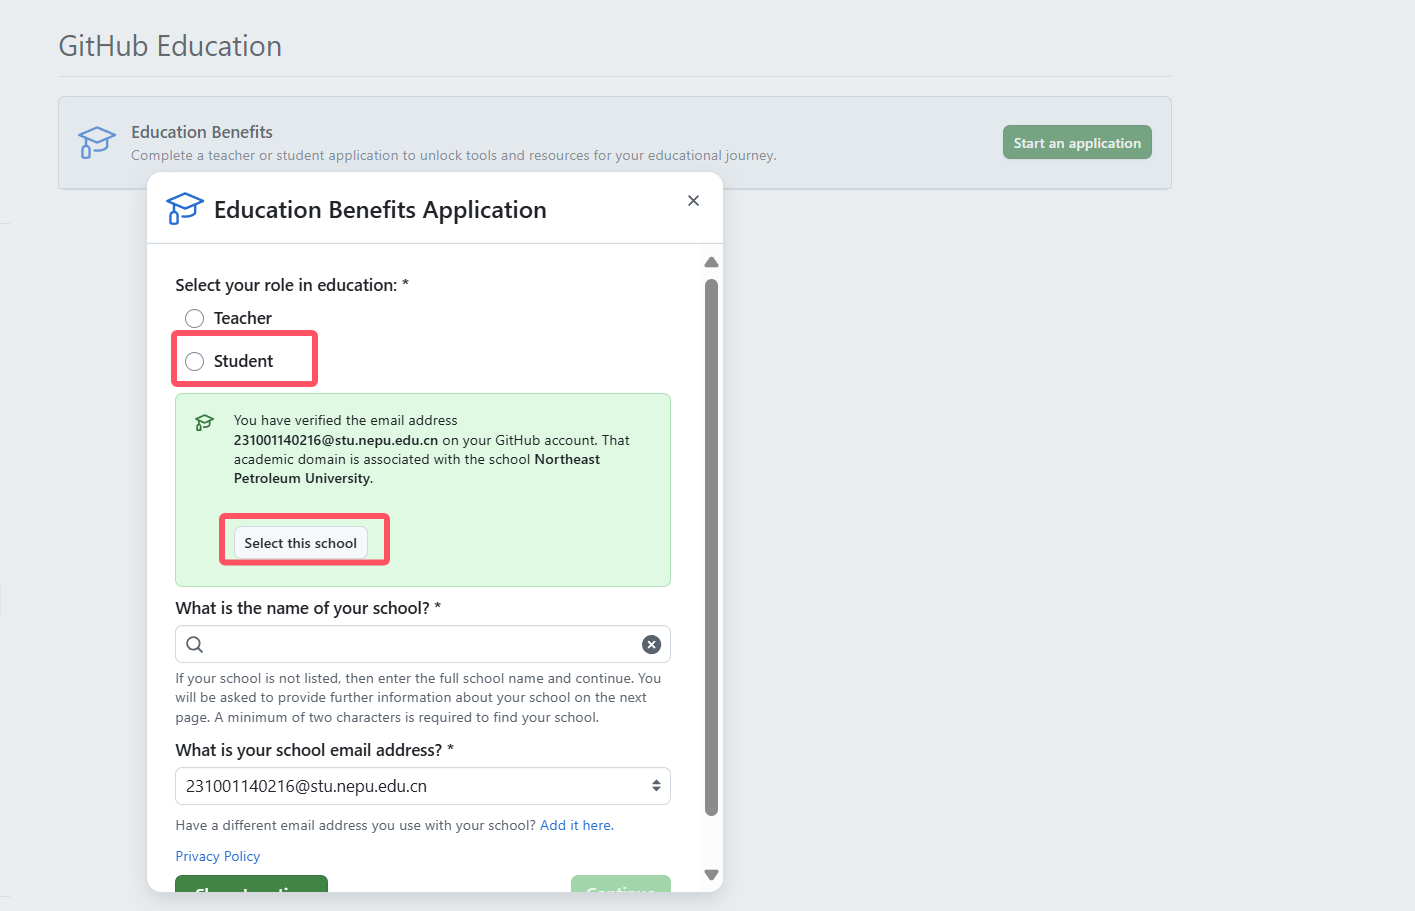
Task: Focus the school name search field
Action: coord(422,645)
